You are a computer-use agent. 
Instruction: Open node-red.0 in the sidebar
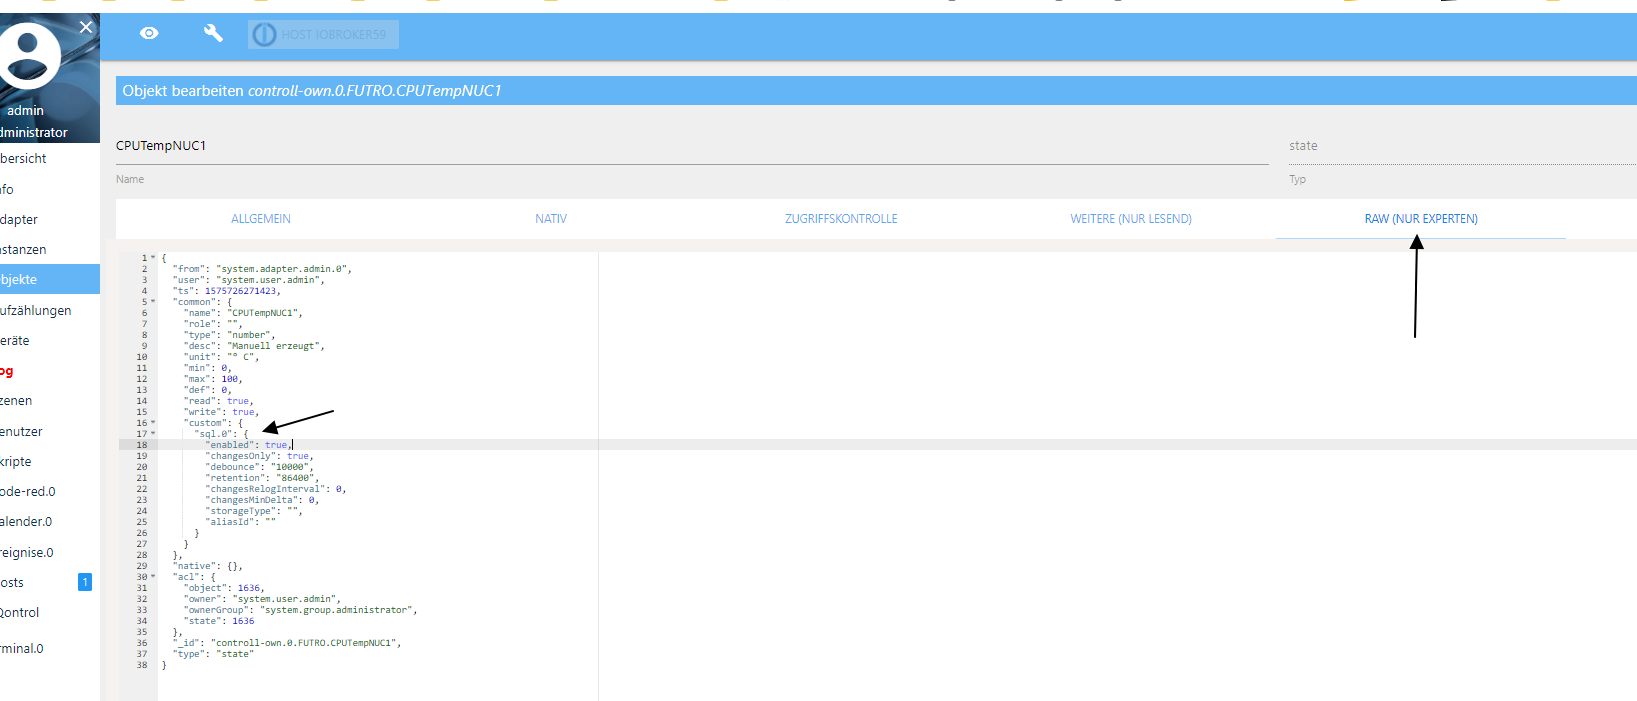pyautogui.click(x=50, y=491)
